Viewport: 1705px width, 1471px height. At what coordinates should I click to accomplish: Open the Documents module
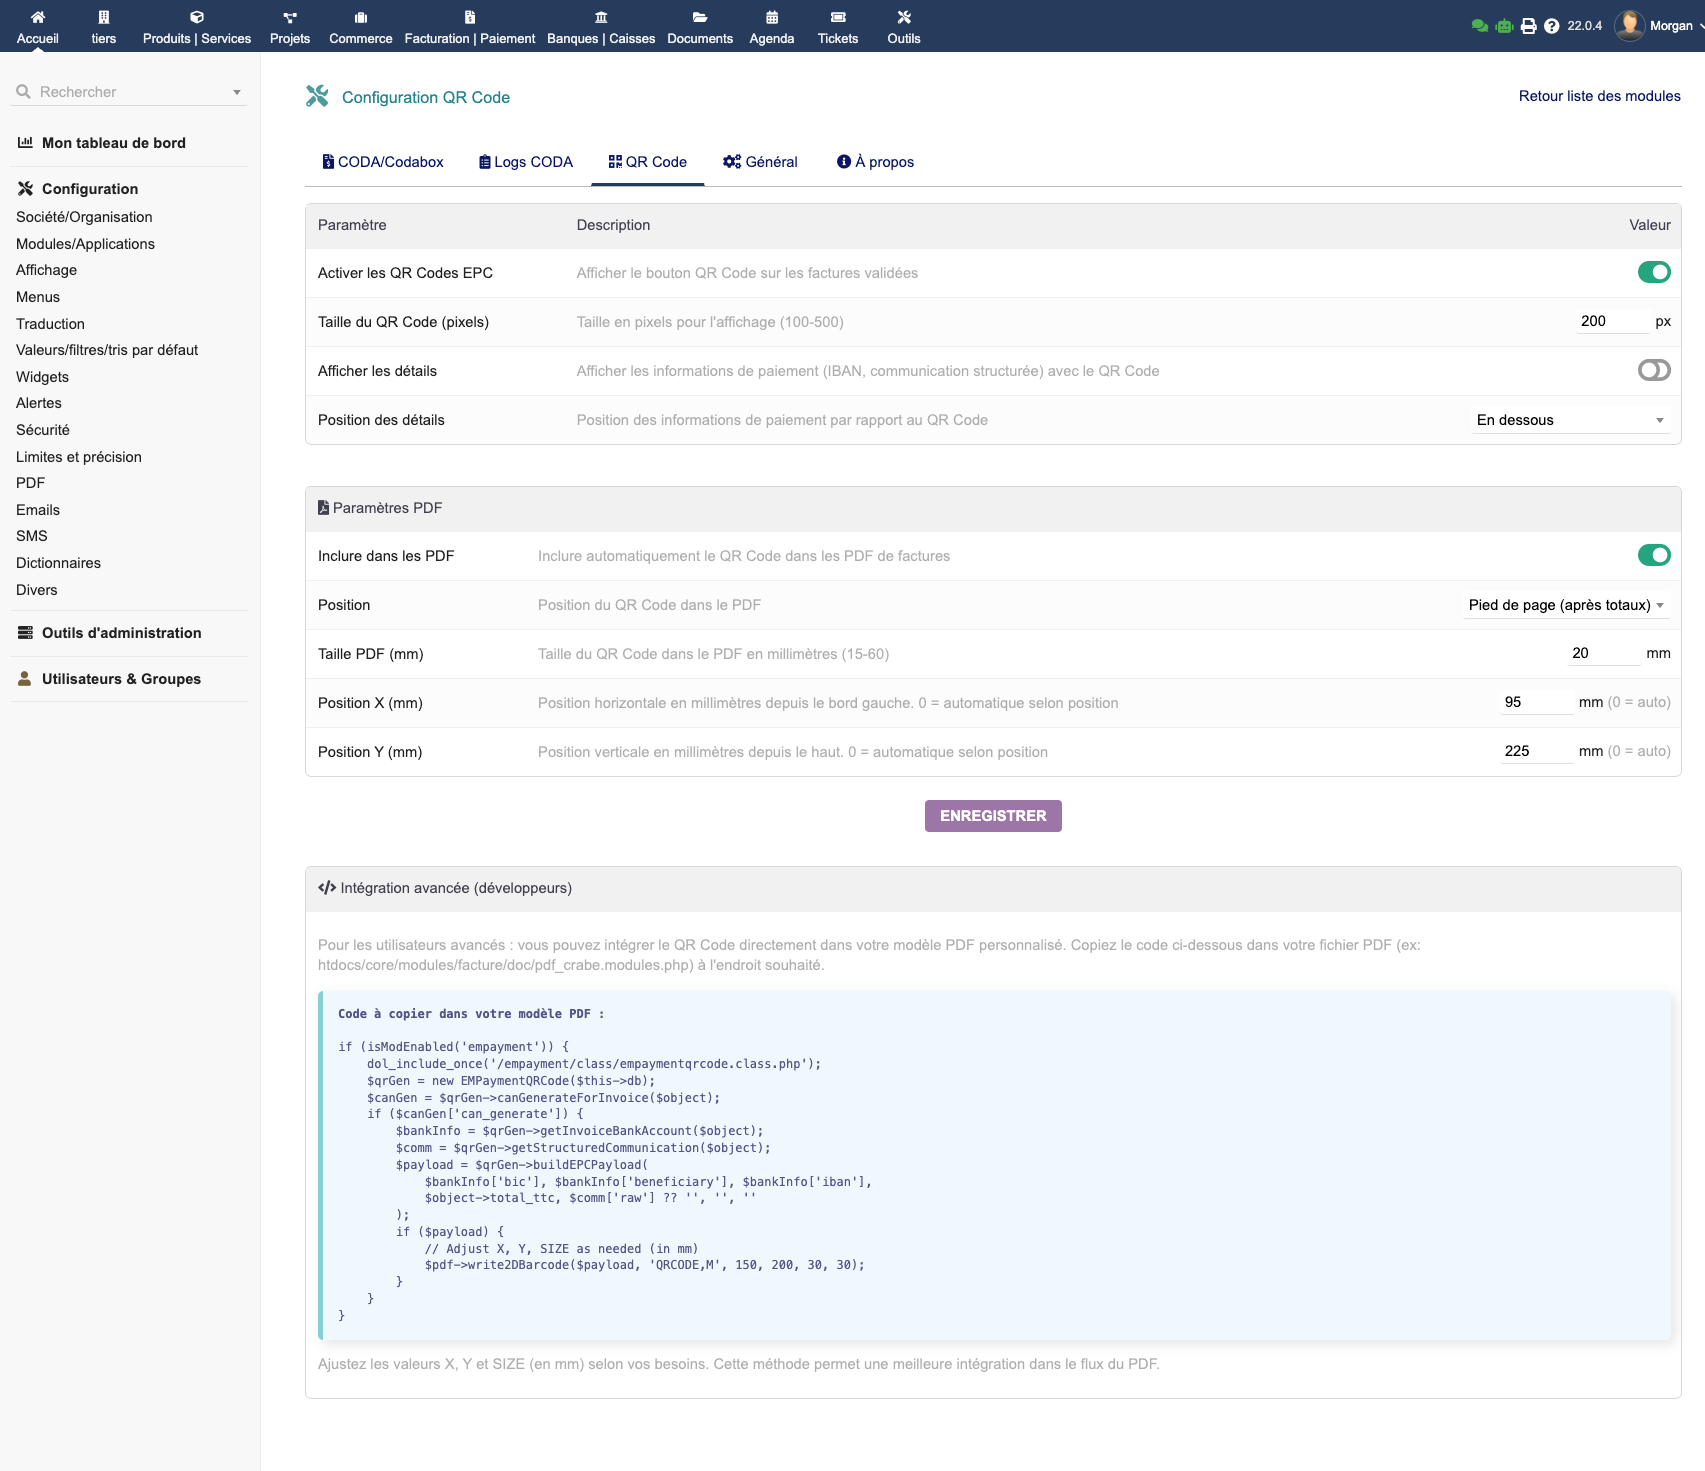700,27
